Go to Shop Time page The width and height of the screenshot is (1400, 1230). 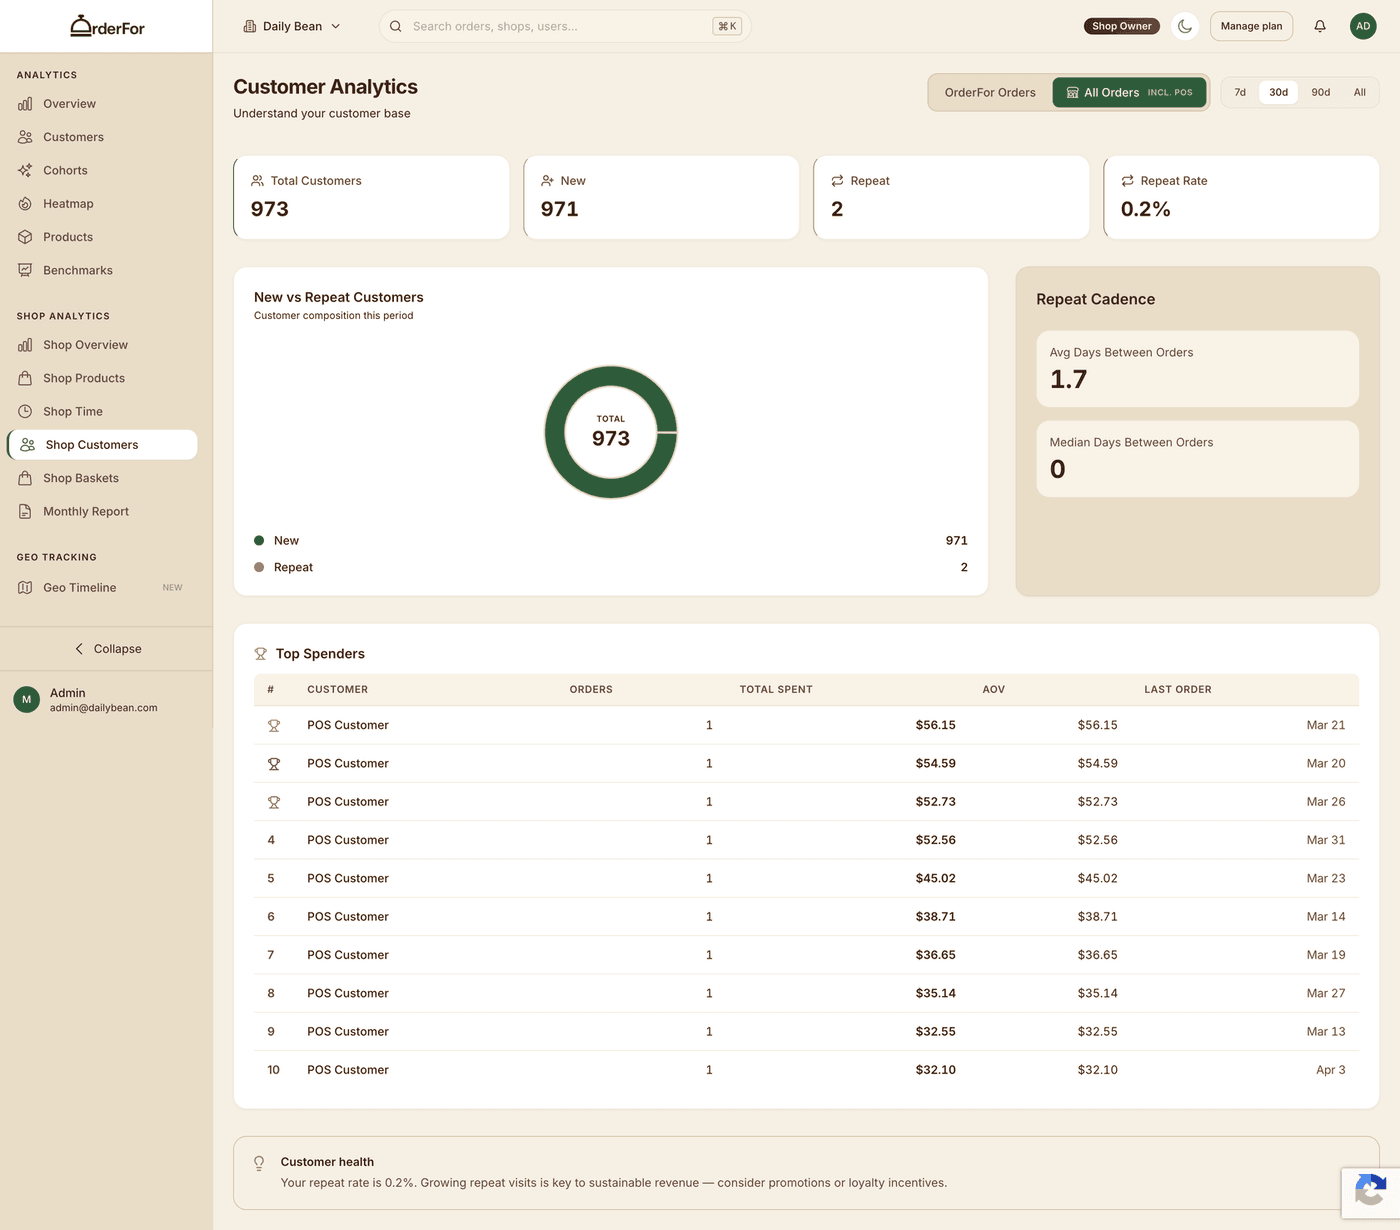(102, 411)
